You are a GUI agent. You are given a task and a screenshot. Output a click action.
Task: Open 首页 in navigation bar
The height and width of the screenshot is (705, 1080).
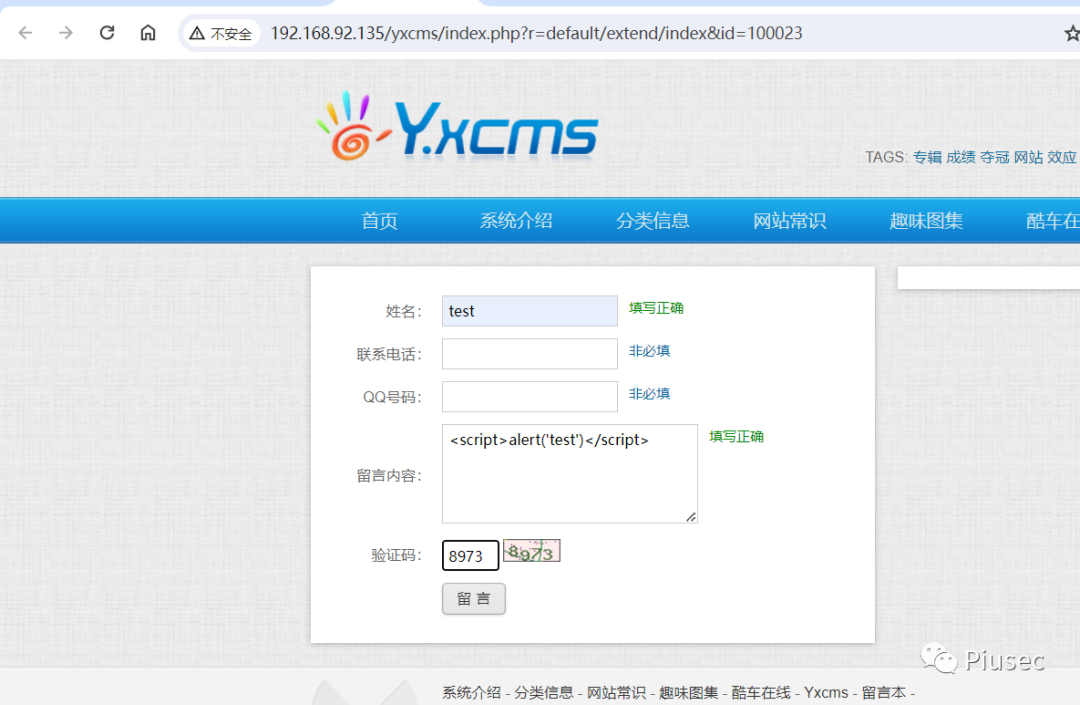click(x=380, y=221)
